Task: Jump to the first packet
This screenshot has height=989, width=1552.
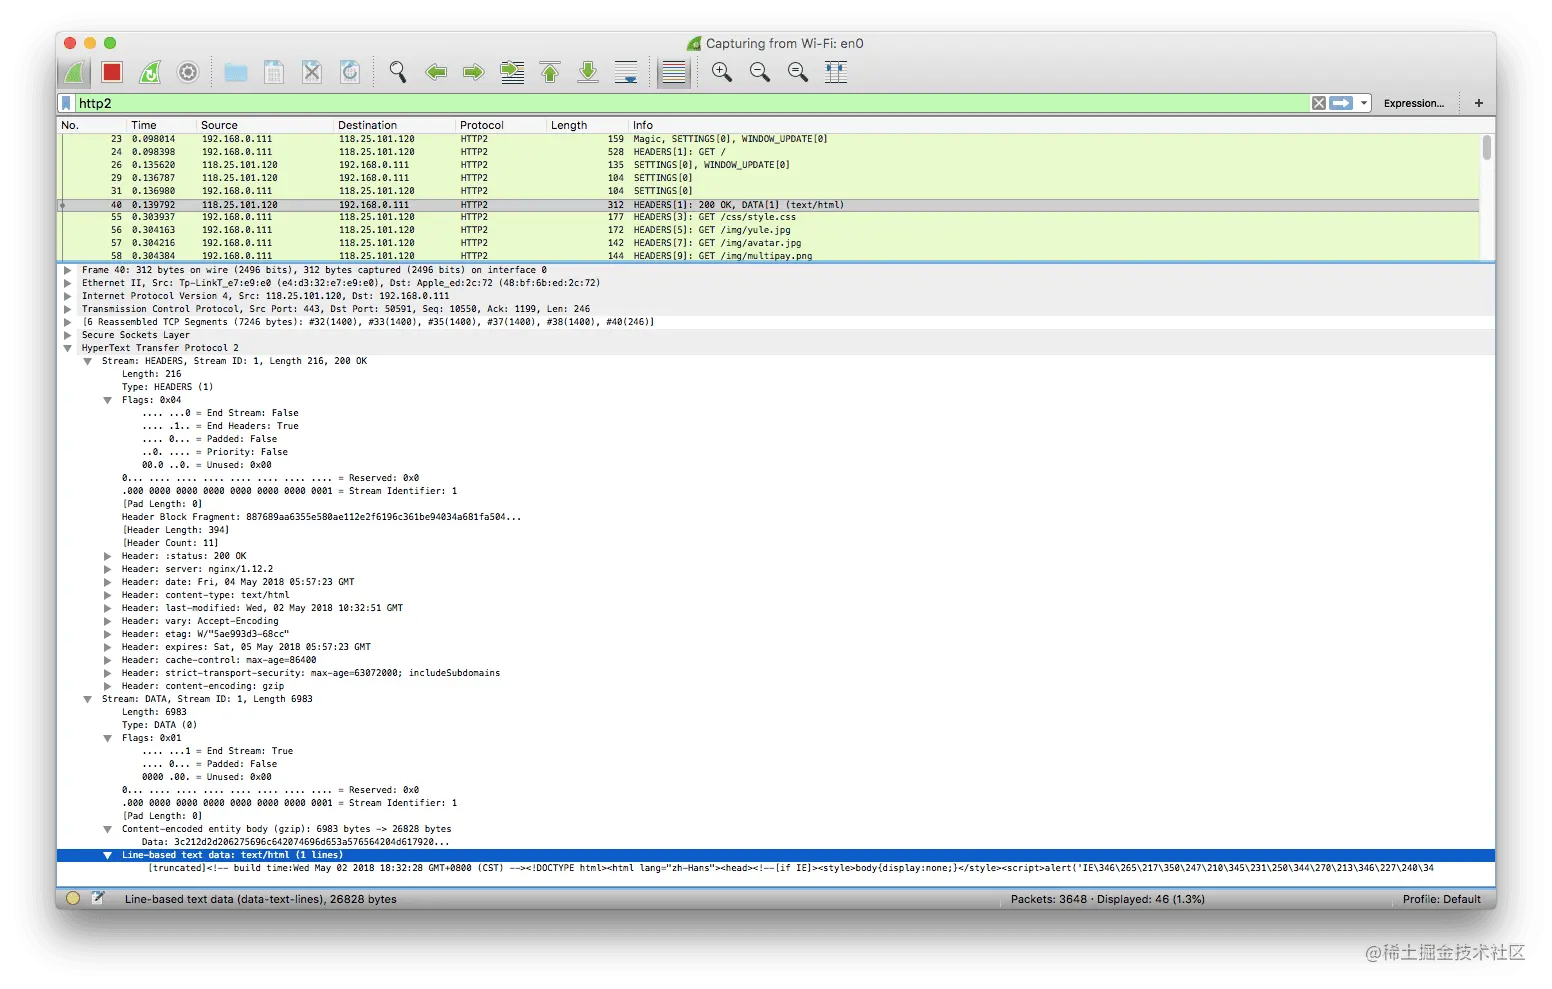Action: [x=550, y=72]
